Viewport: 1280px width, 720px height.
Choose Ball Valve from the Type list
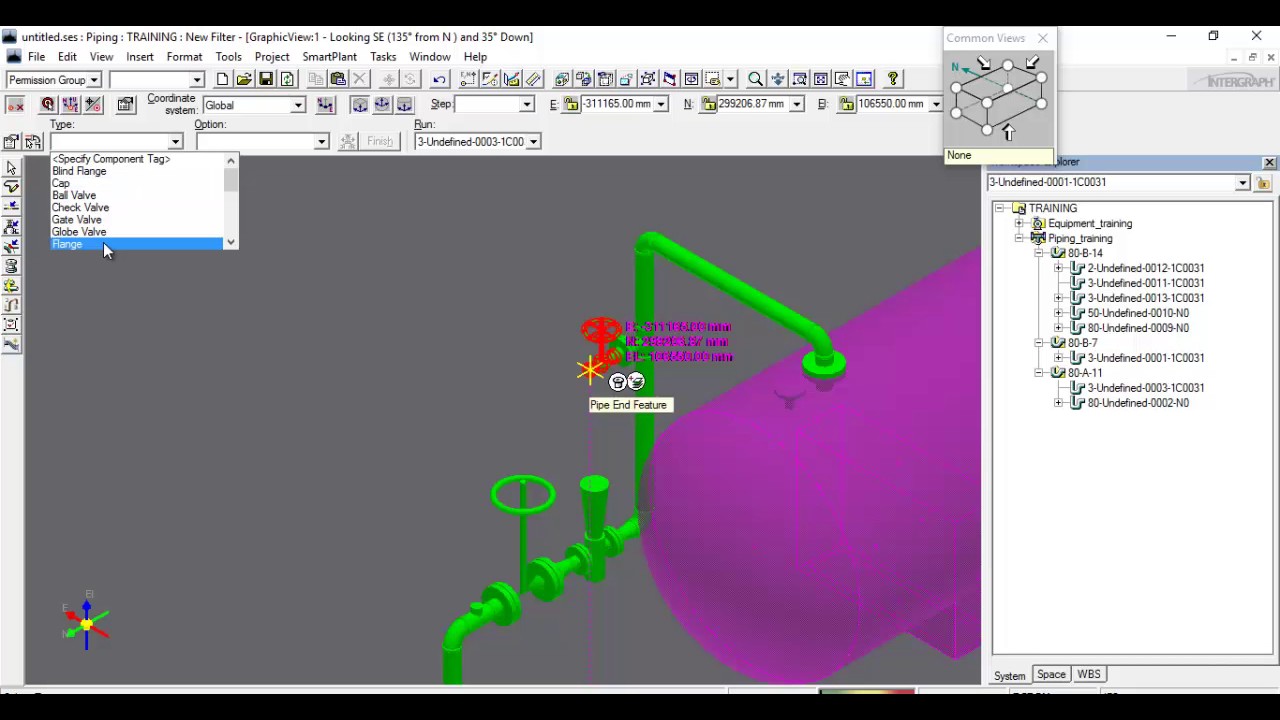pyautogui.click(x=137, y=196)
